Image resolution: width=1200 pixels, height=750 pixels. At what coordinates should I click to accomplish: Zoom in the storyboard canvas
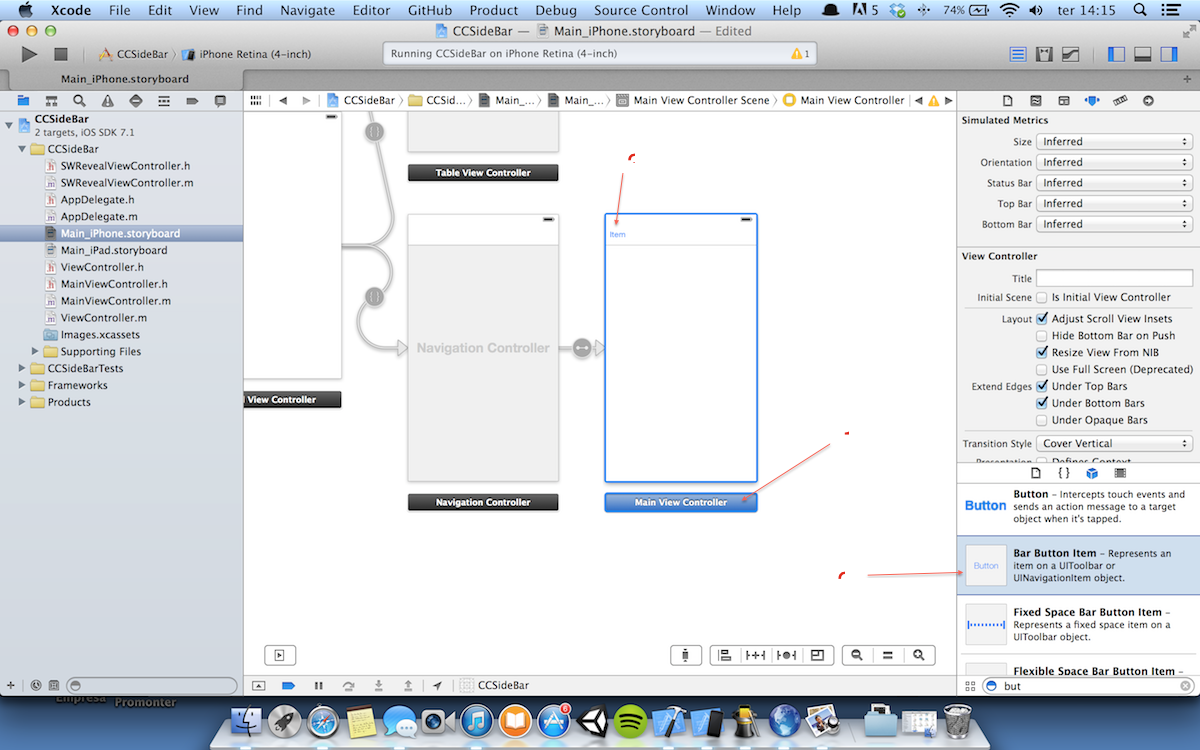tap(919, 655)
